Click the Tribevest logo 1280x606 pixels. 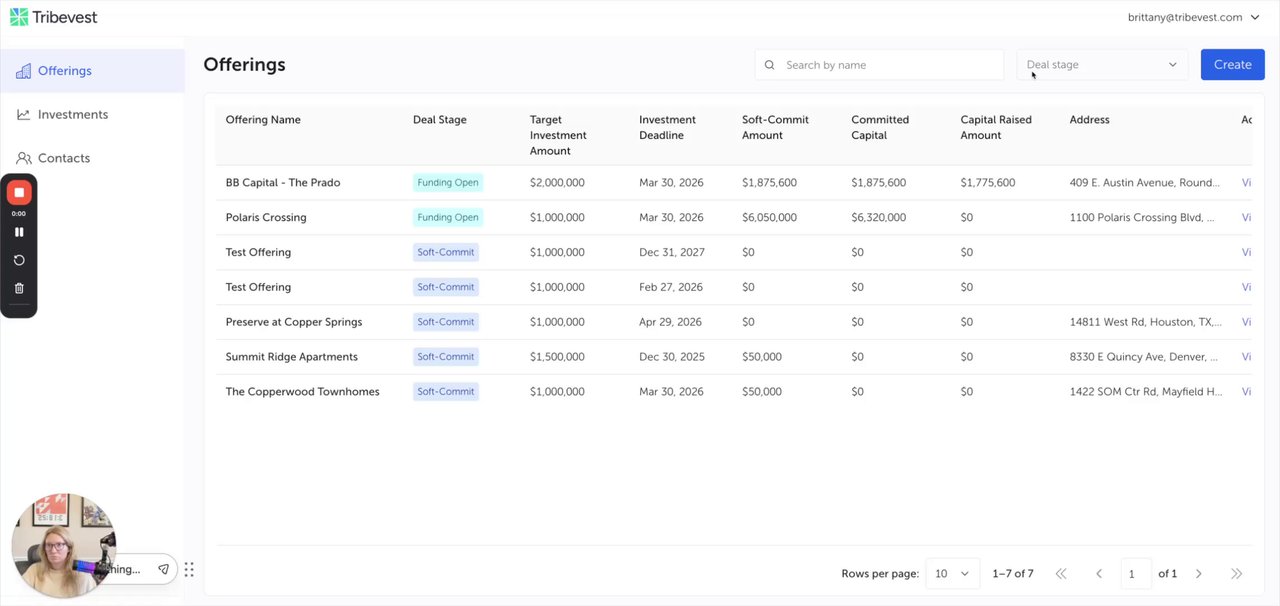coord(54,17)
